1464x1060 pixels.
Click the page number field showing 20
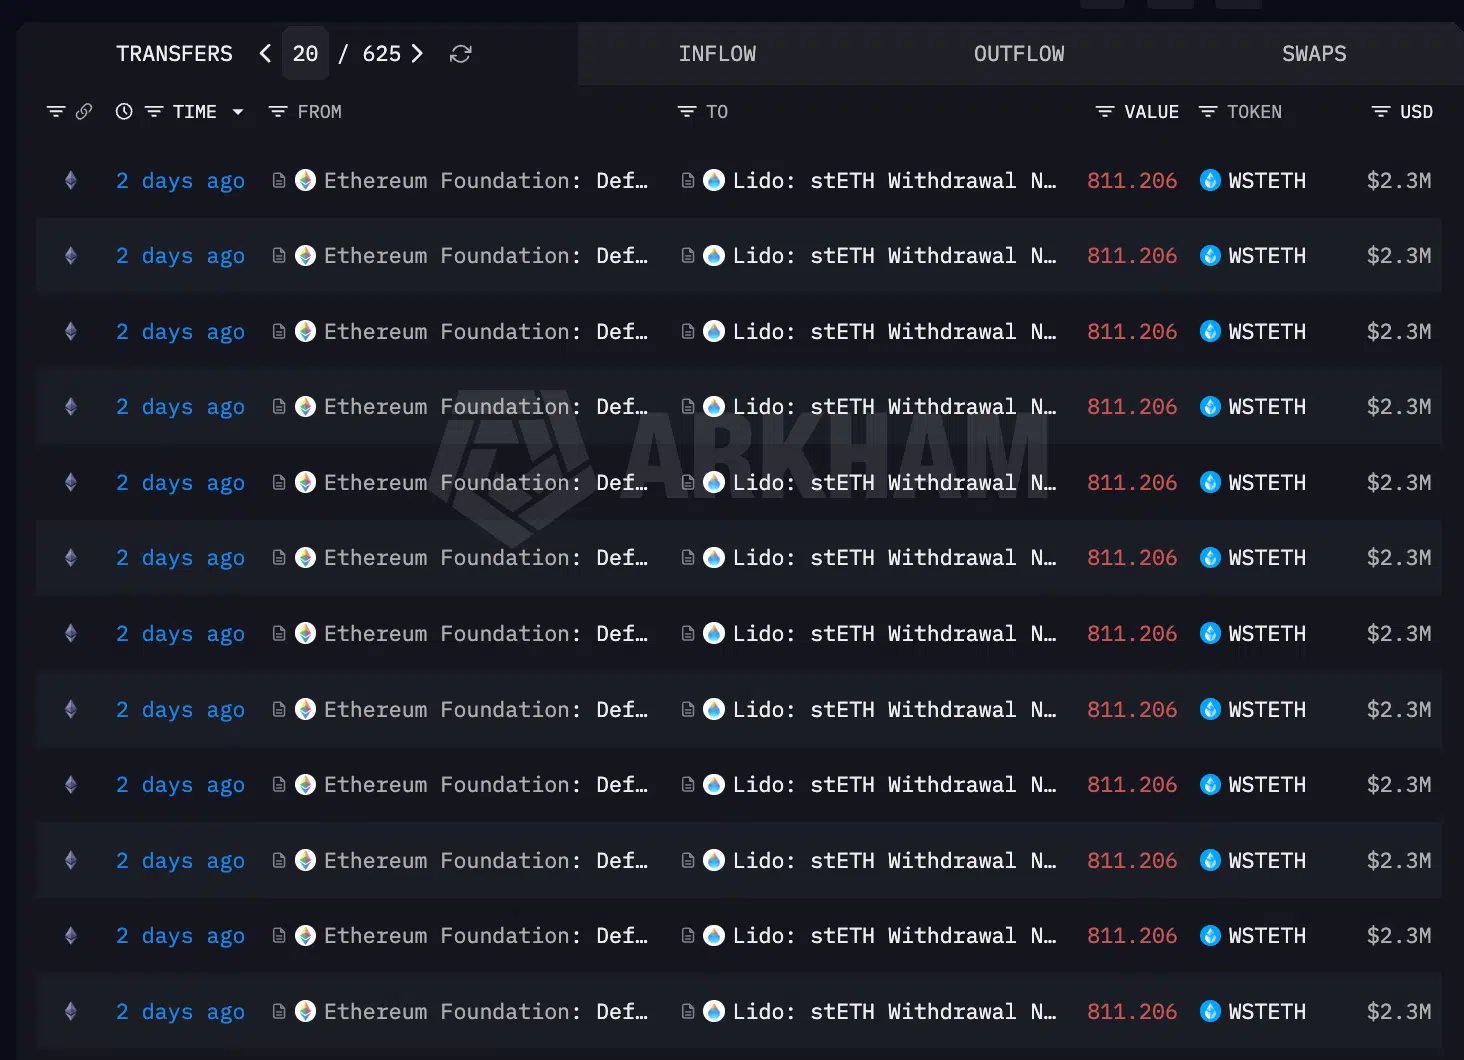click(305, 53)
